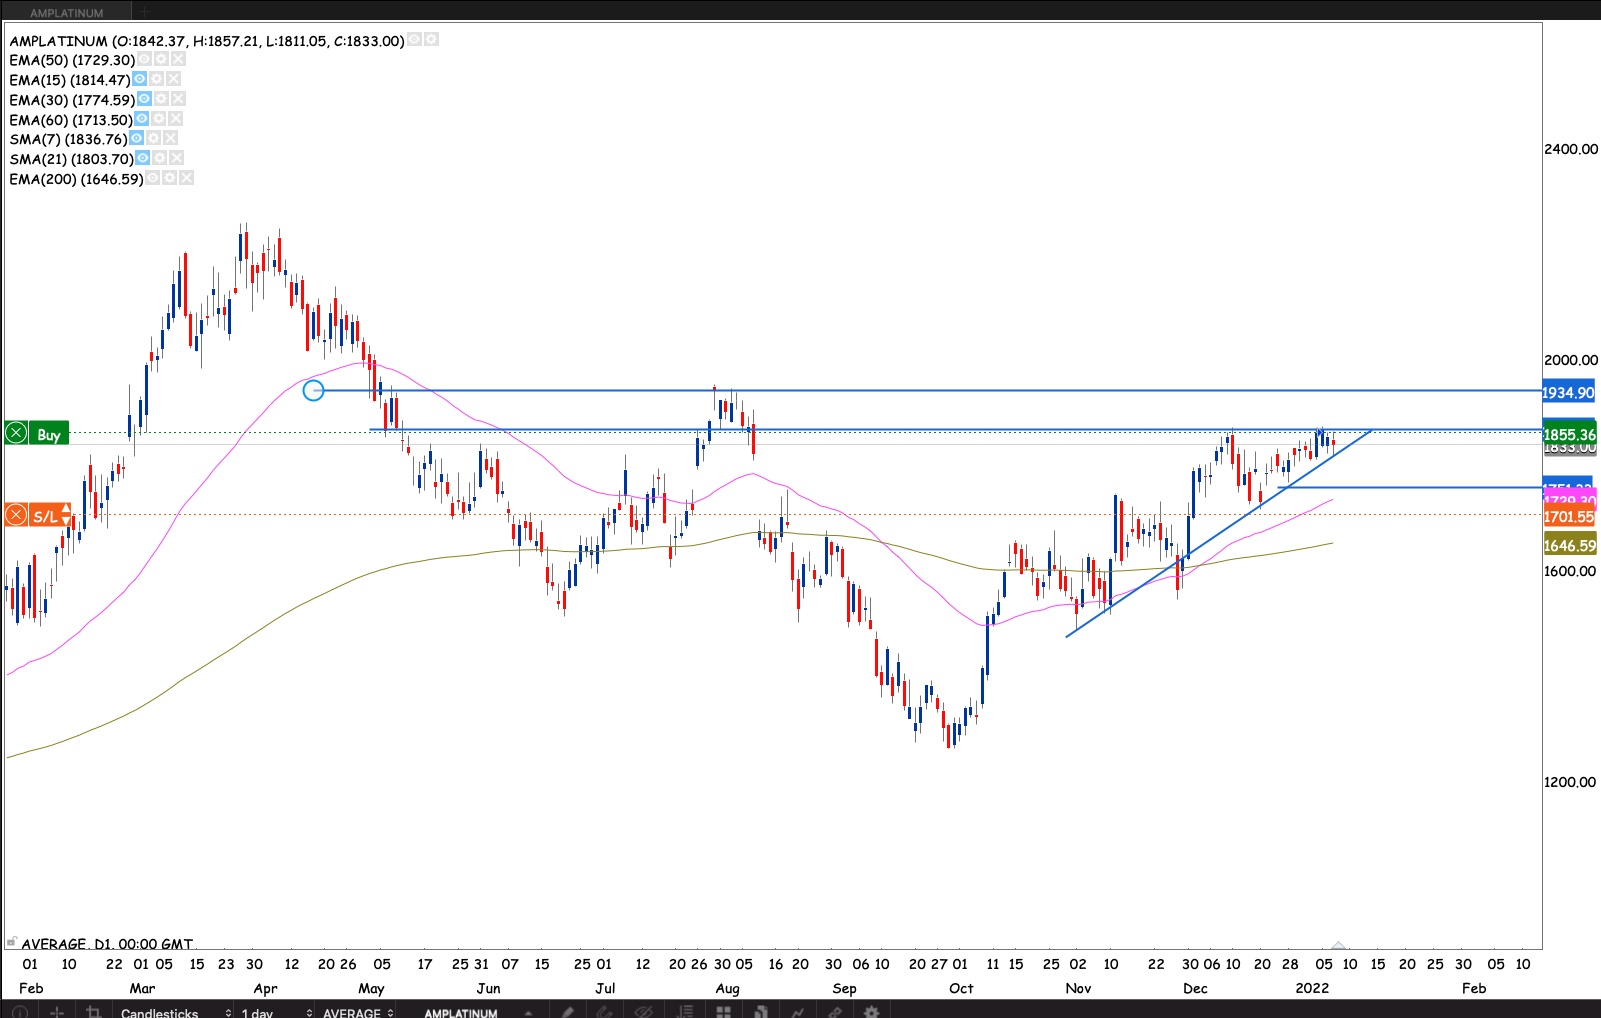1601x1018 pixels.
Task: Toggle visibility of EMA(30) indicator
Action: 144,99
